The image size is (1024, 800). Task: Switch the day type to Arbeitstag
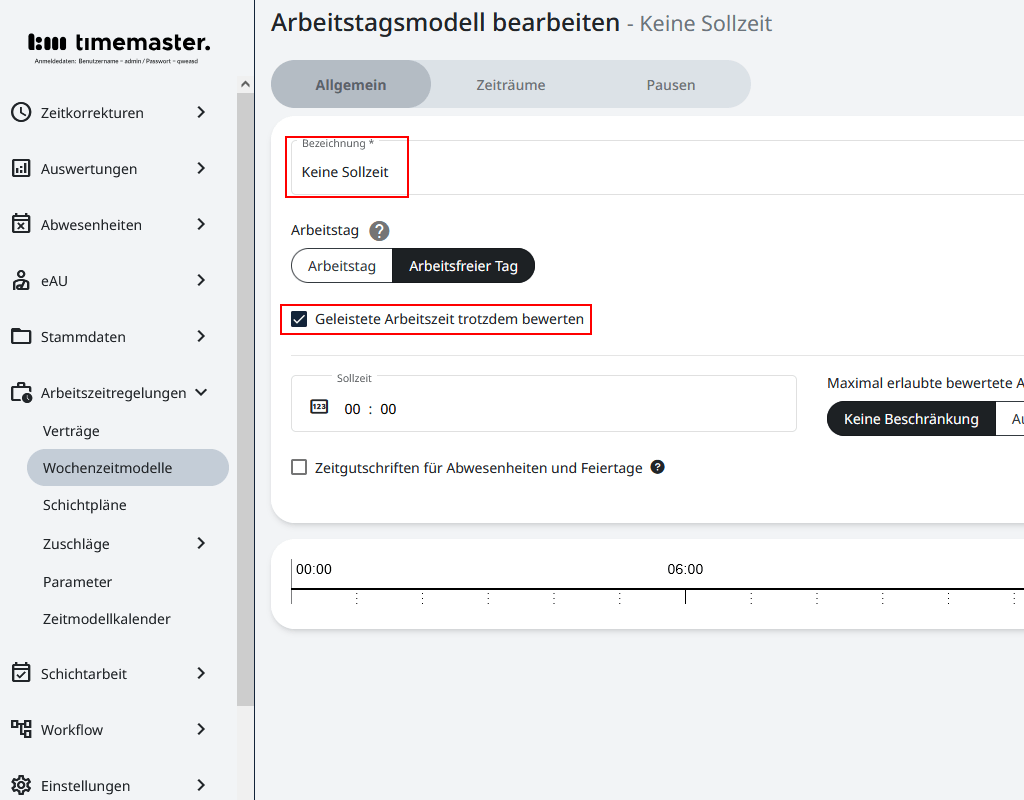coord(341,266)
